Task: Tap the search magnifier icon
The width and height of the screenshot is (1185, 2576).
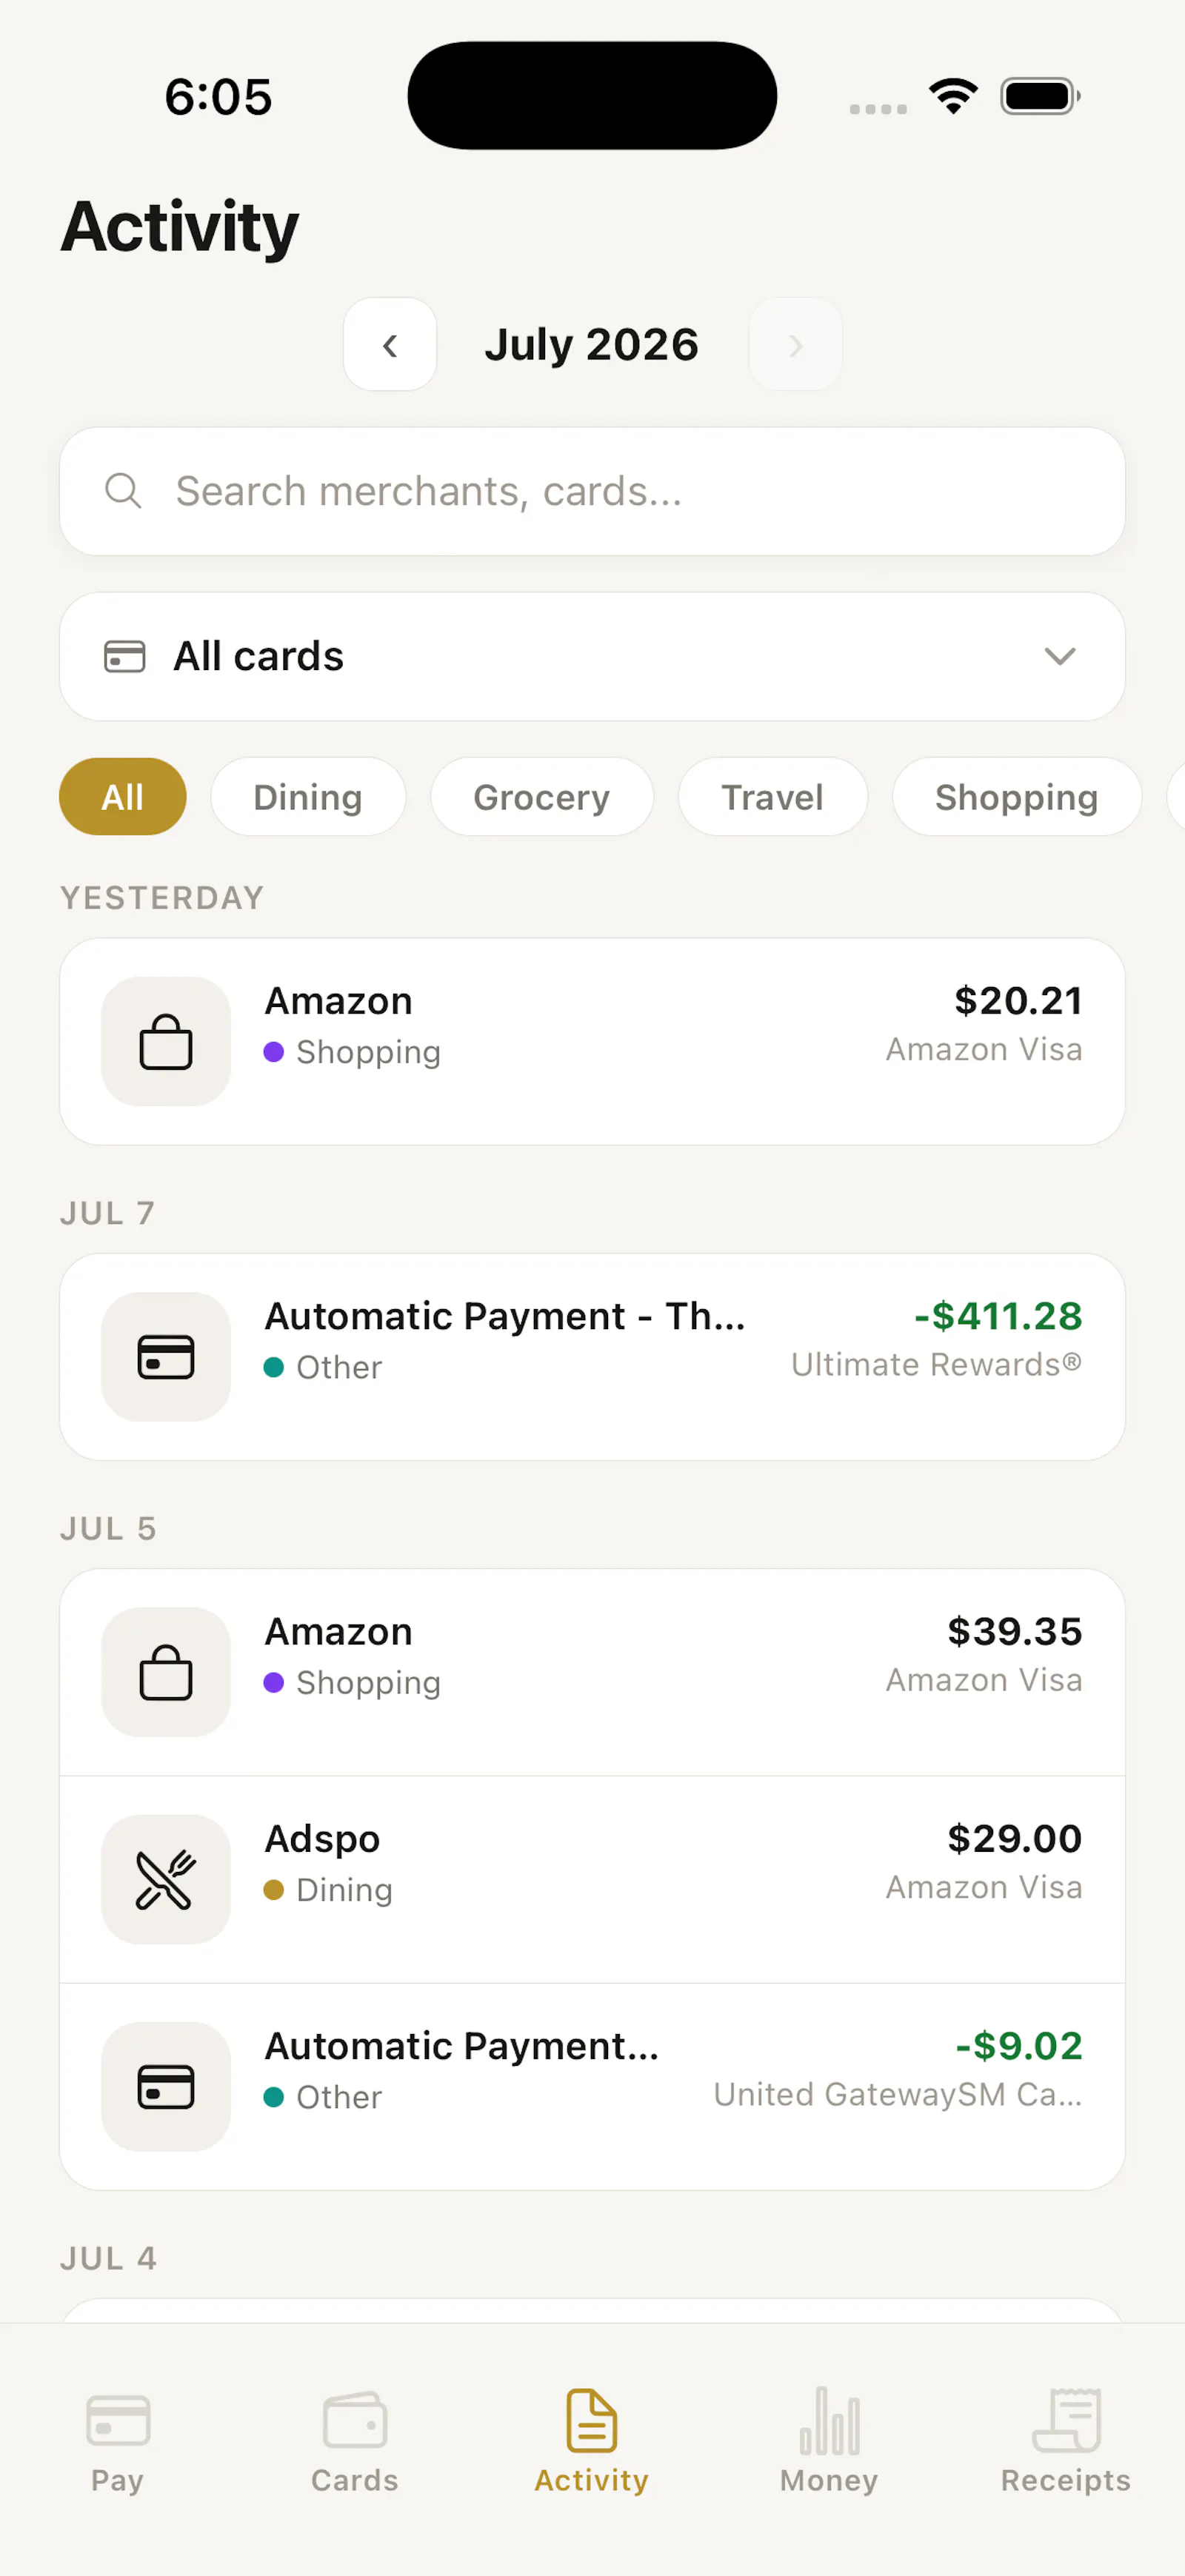Action: [x=123, y=491]
